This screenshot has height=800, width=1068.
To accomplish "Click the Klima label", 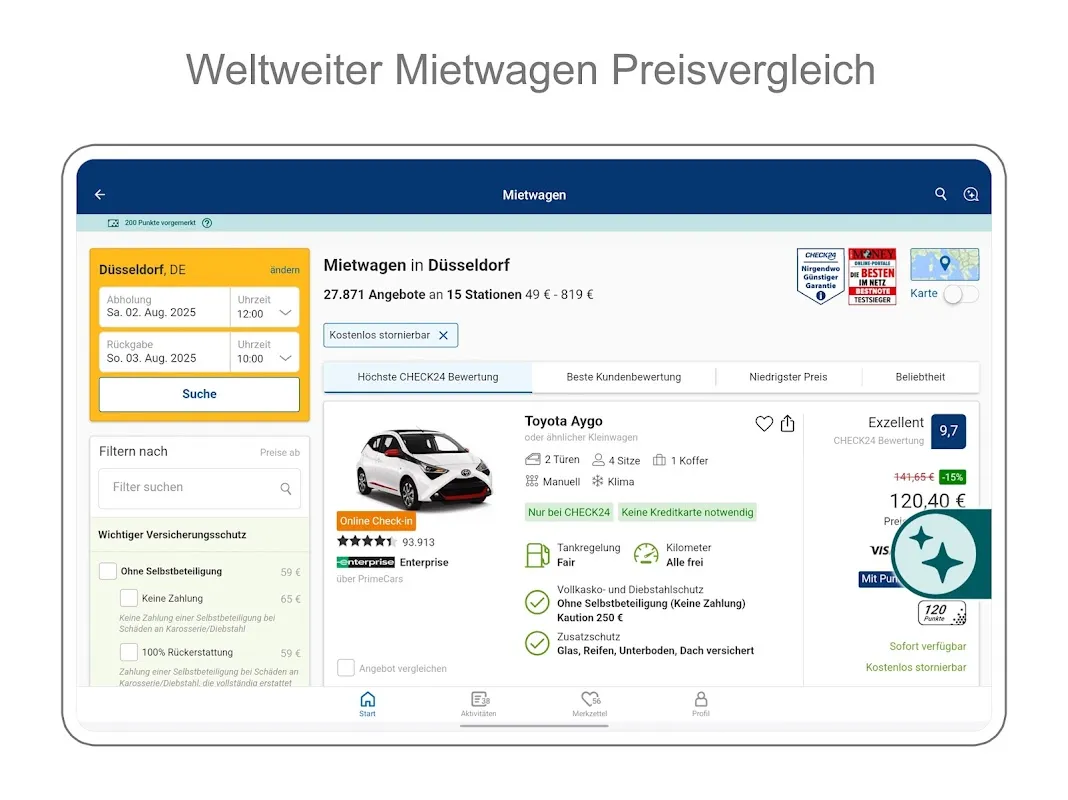I will pos(621,482).
